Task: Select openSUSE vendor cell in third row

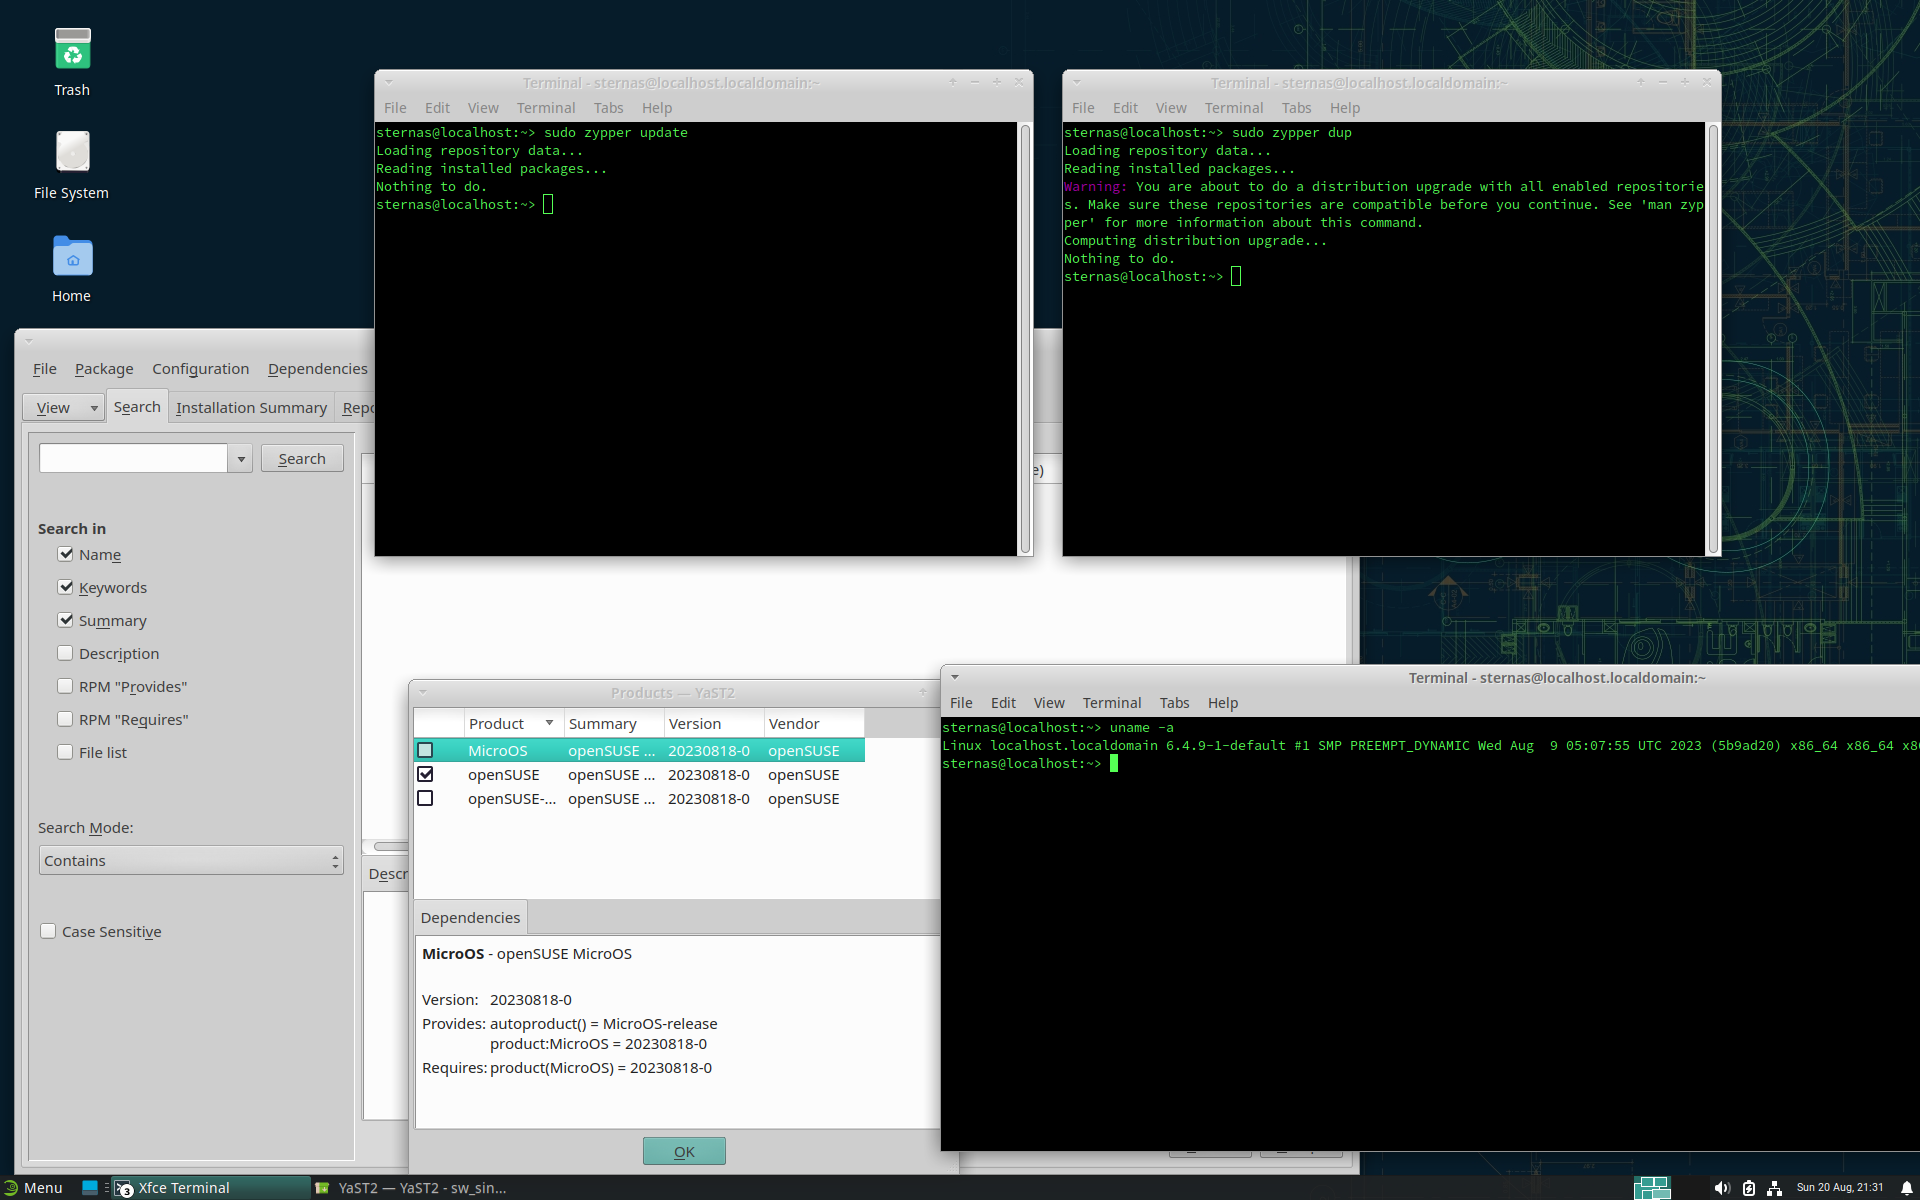Action: coord(803,798)
